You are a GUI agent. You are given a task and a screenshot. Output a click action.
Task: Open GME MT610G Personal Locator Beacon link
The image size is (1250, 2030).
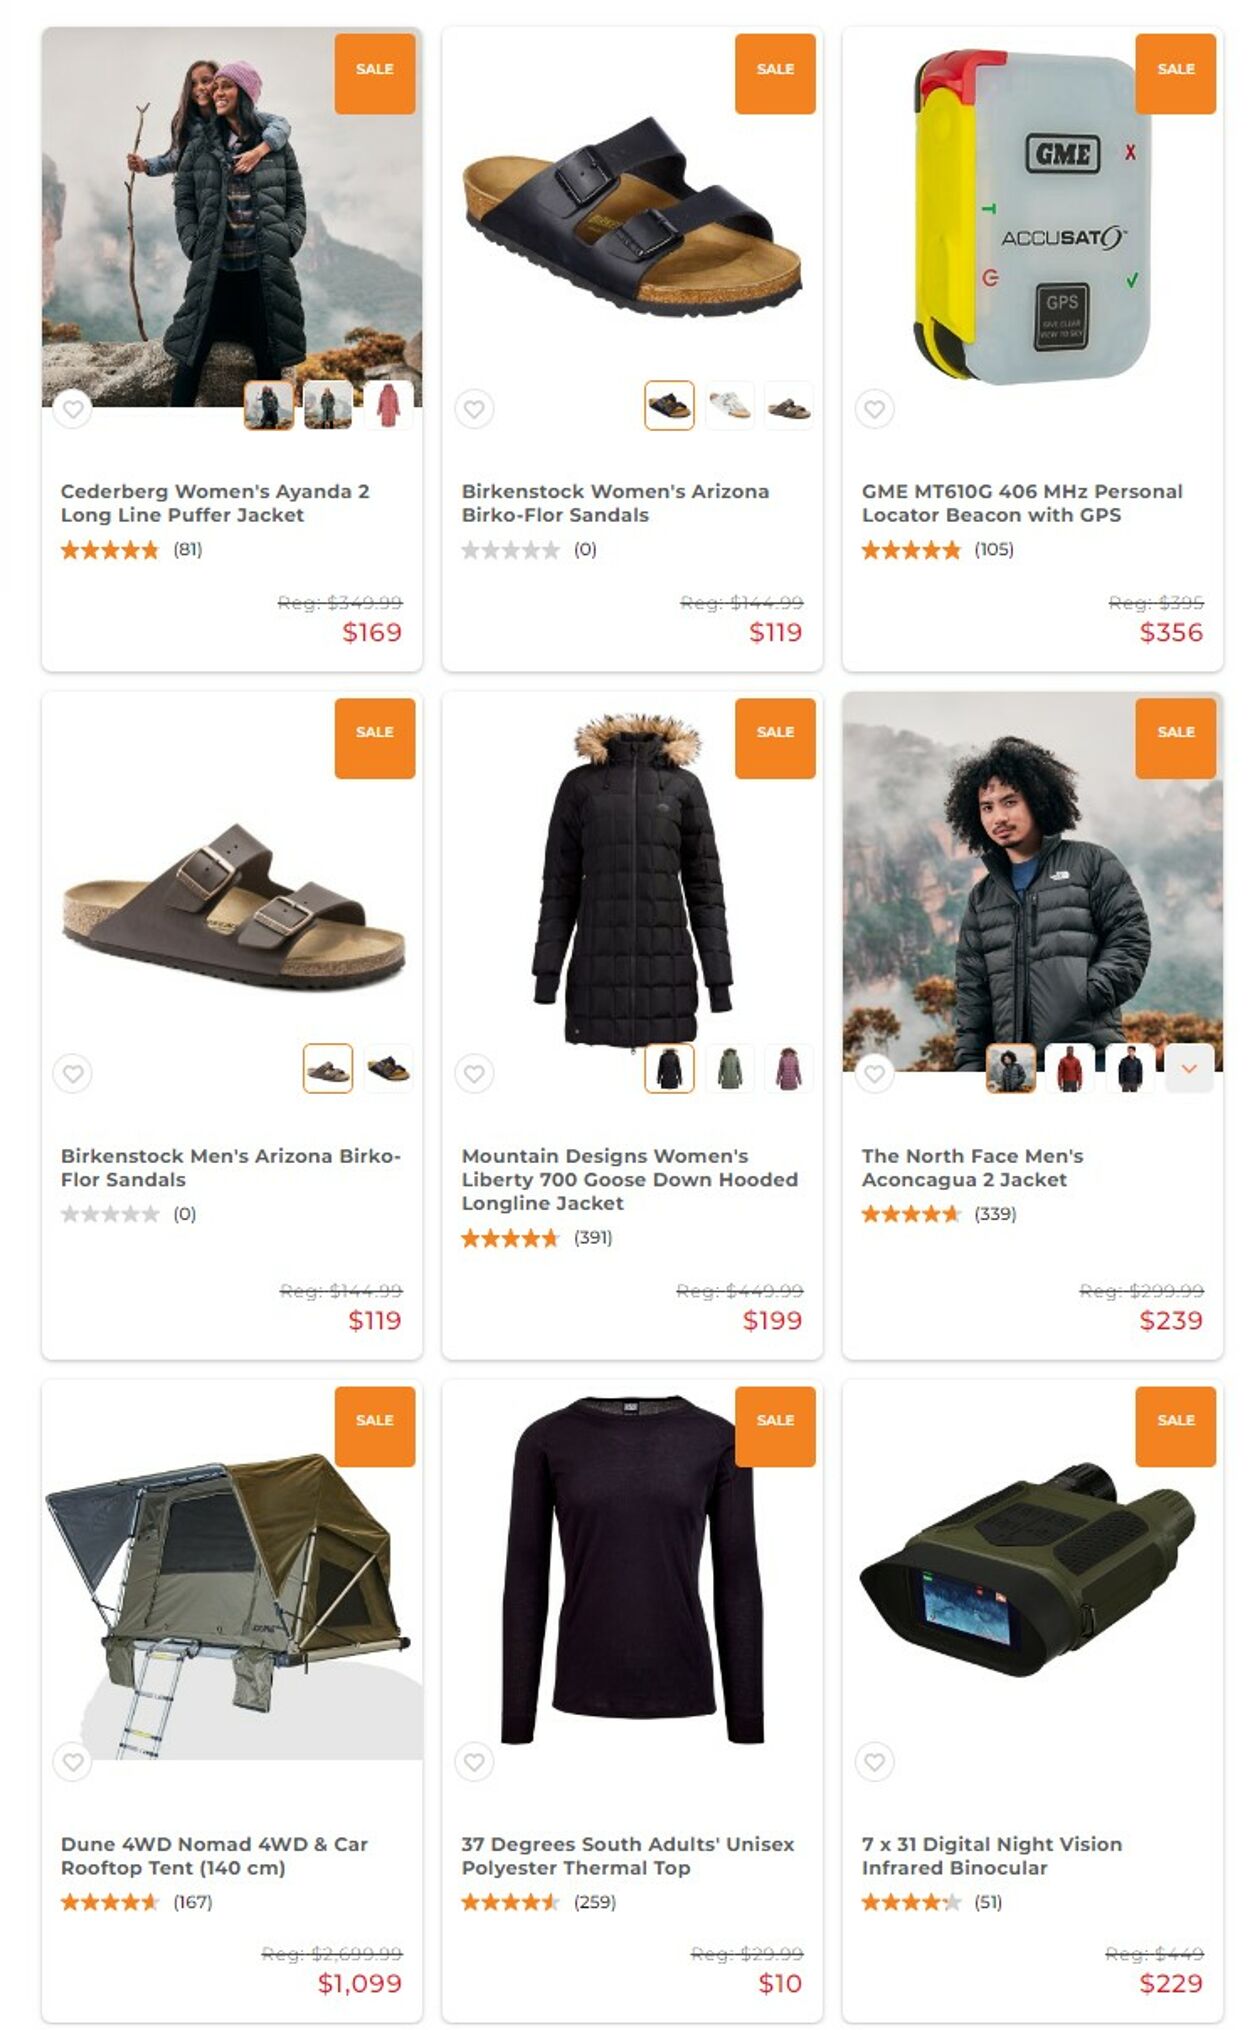(x=1022, y=503)
